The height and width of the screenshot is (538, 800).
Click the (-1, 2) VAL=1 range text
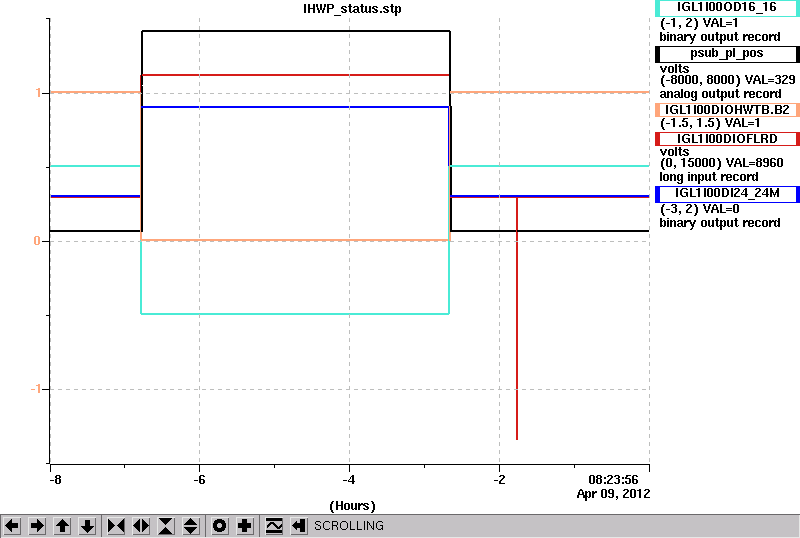tap(699, 23)
